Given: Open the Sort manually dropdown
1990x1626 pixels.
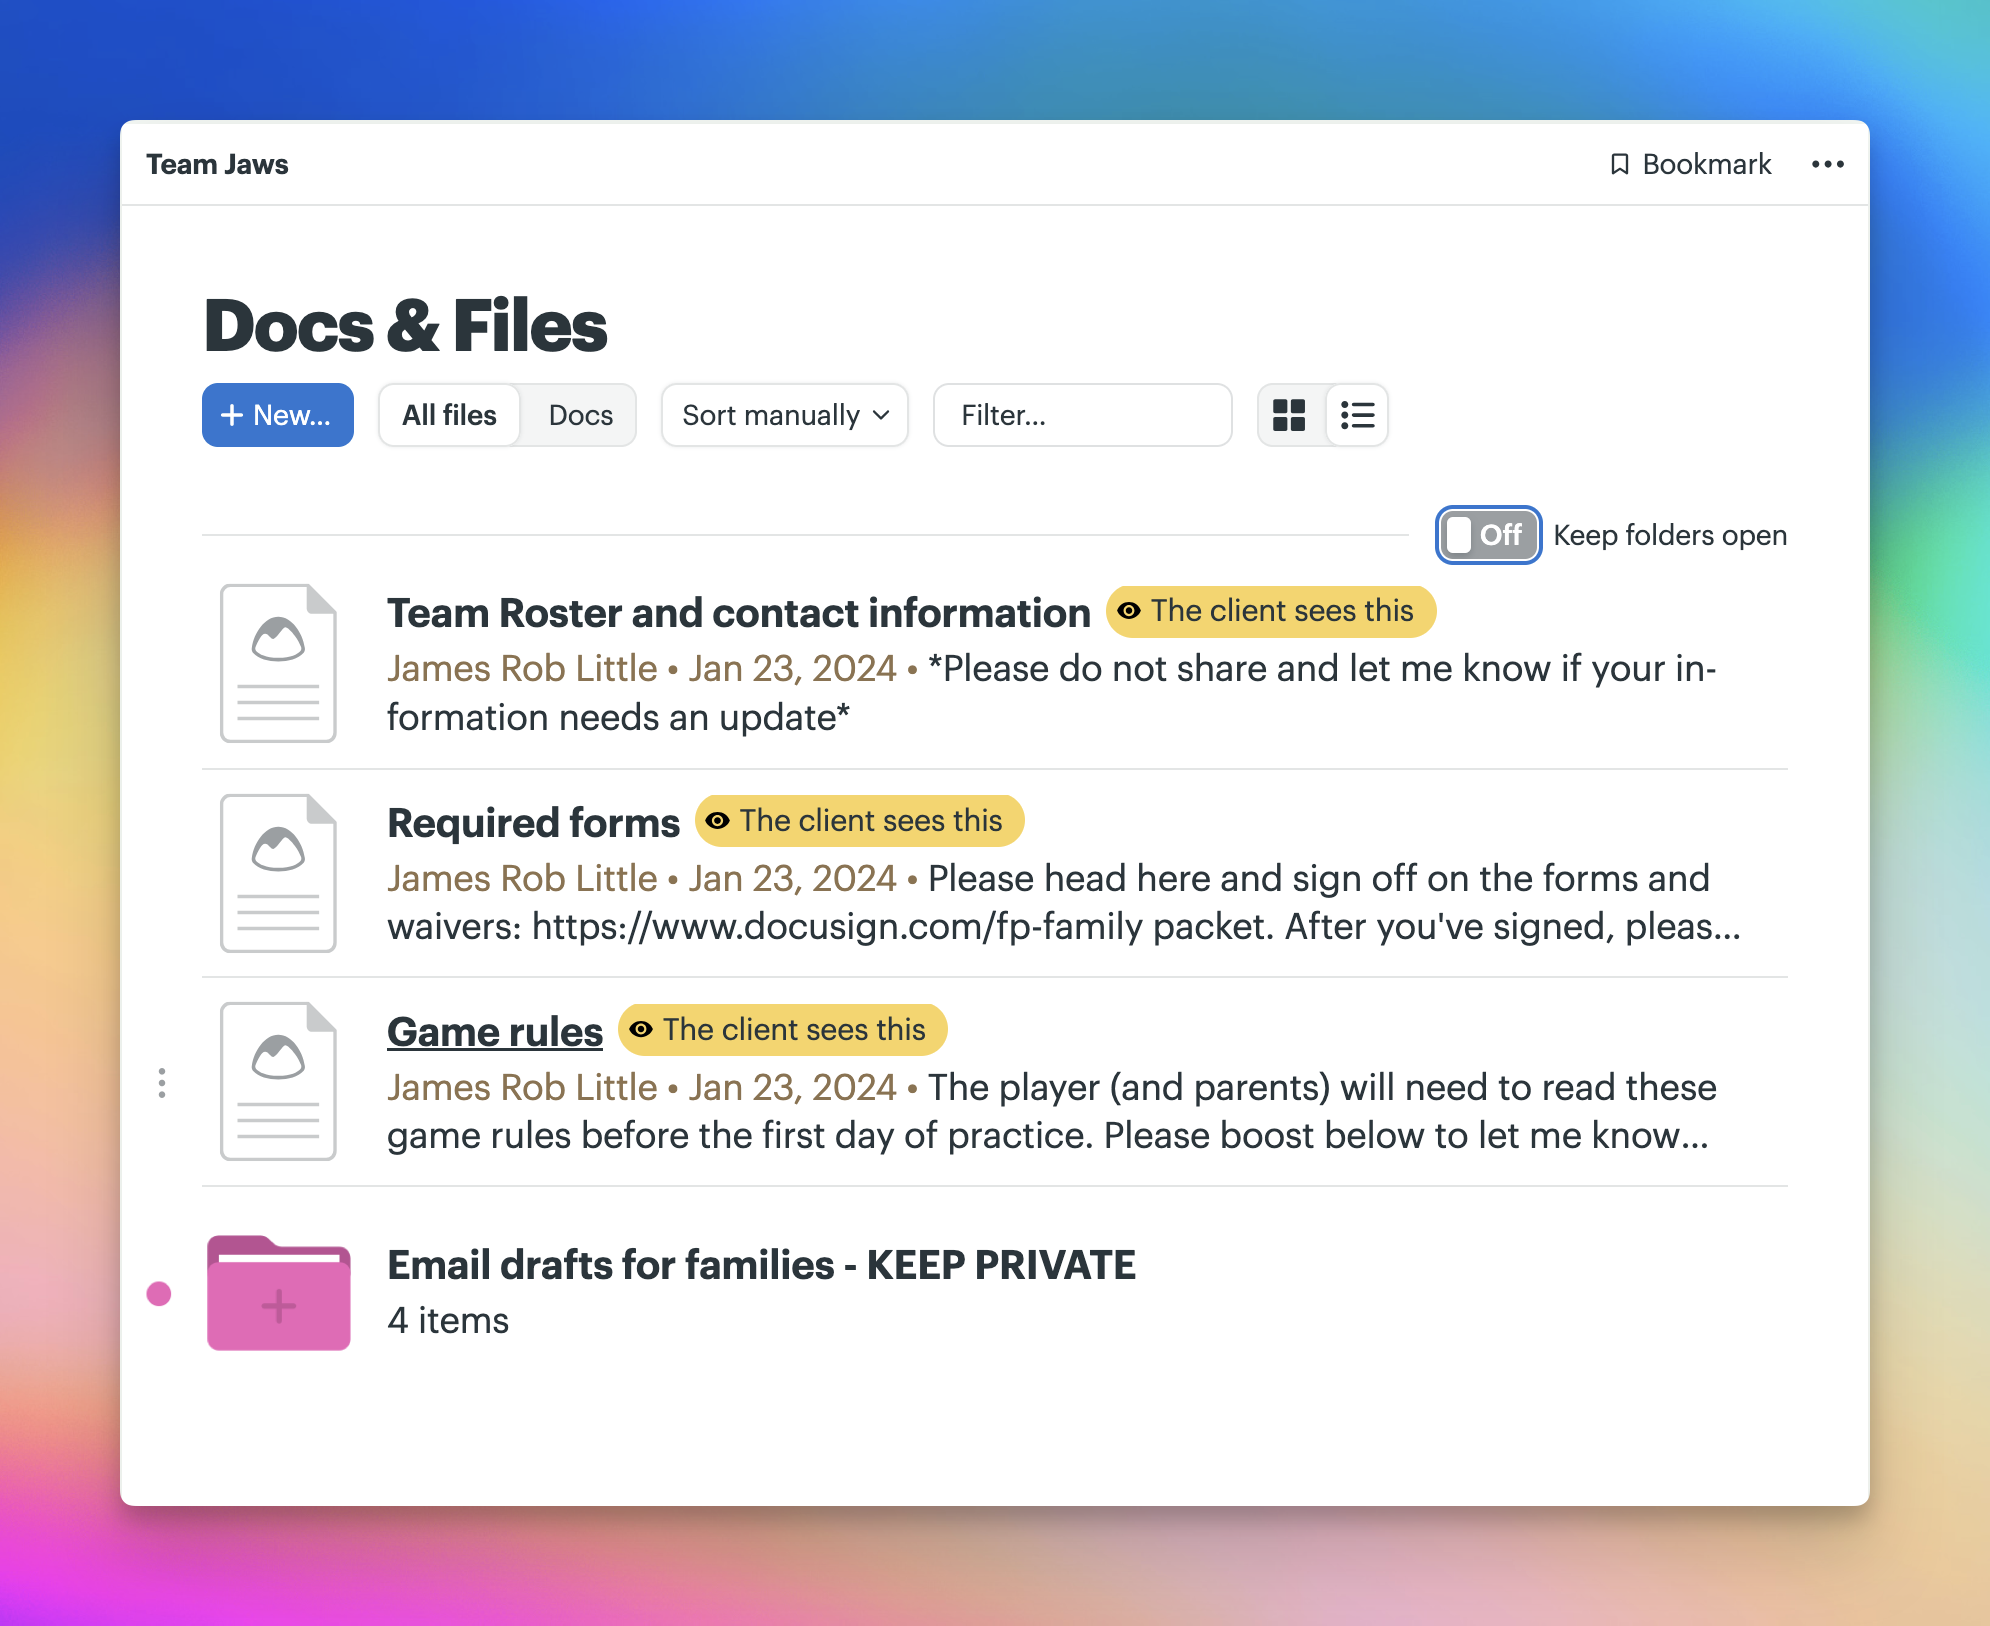Looking at the screenshot, I should 785,415.
